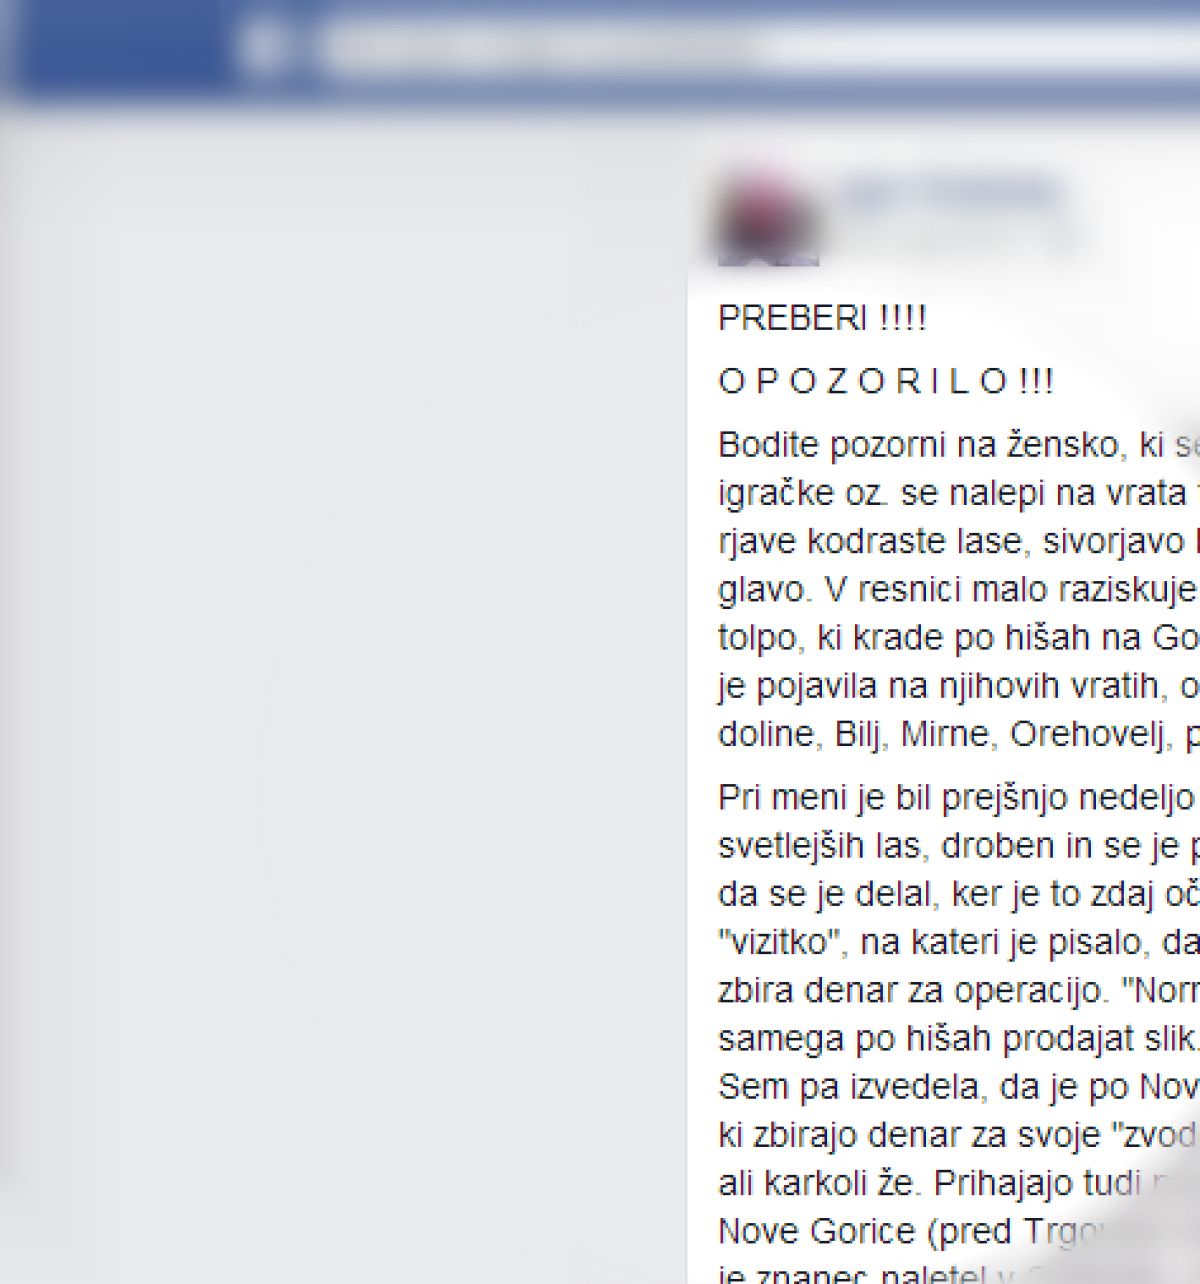Click the line starting 'je pojavila na njihovih'
Image resolution: width=1200 pixels, height=1284 pixels.
pyautogui.click(x=959, y=686)
